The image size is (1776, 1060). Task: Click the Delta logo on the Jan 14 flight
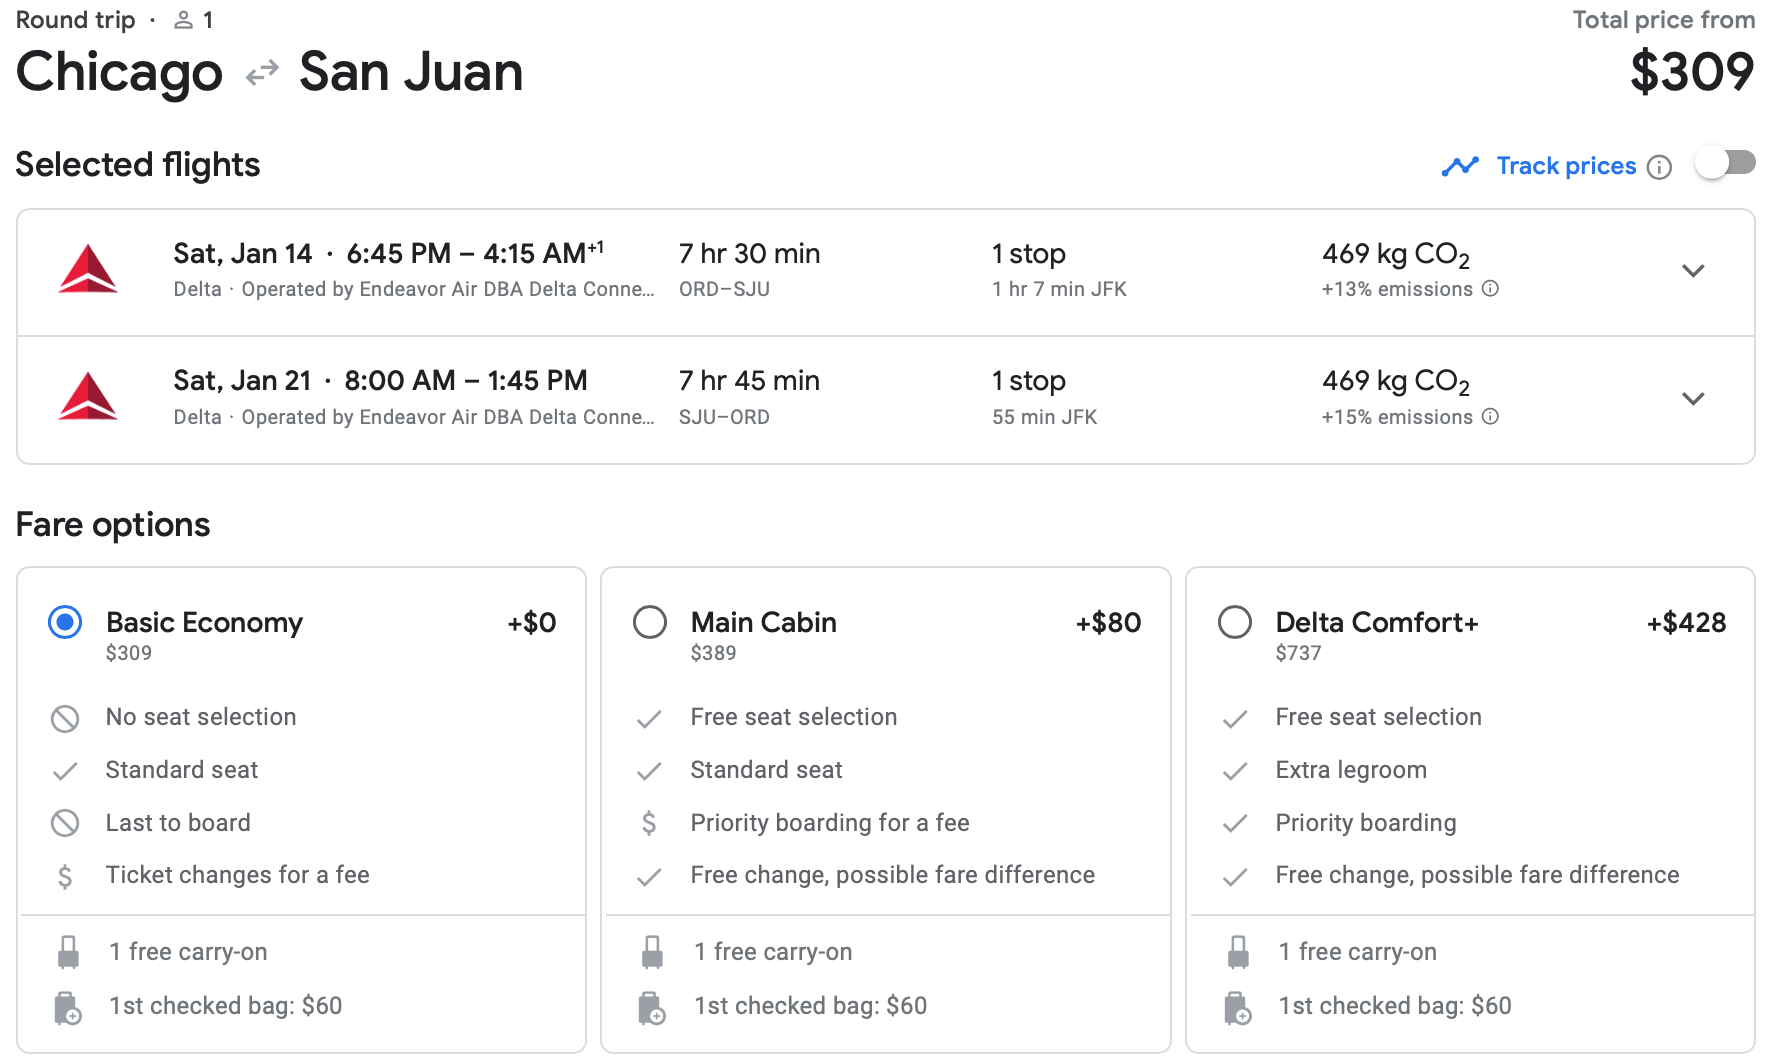tap(88, 269)
